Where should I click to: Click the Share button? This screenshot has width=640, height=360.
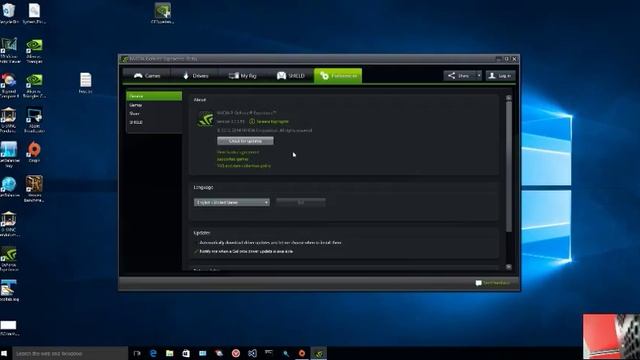pyautogui.click(x=459, y=76)
